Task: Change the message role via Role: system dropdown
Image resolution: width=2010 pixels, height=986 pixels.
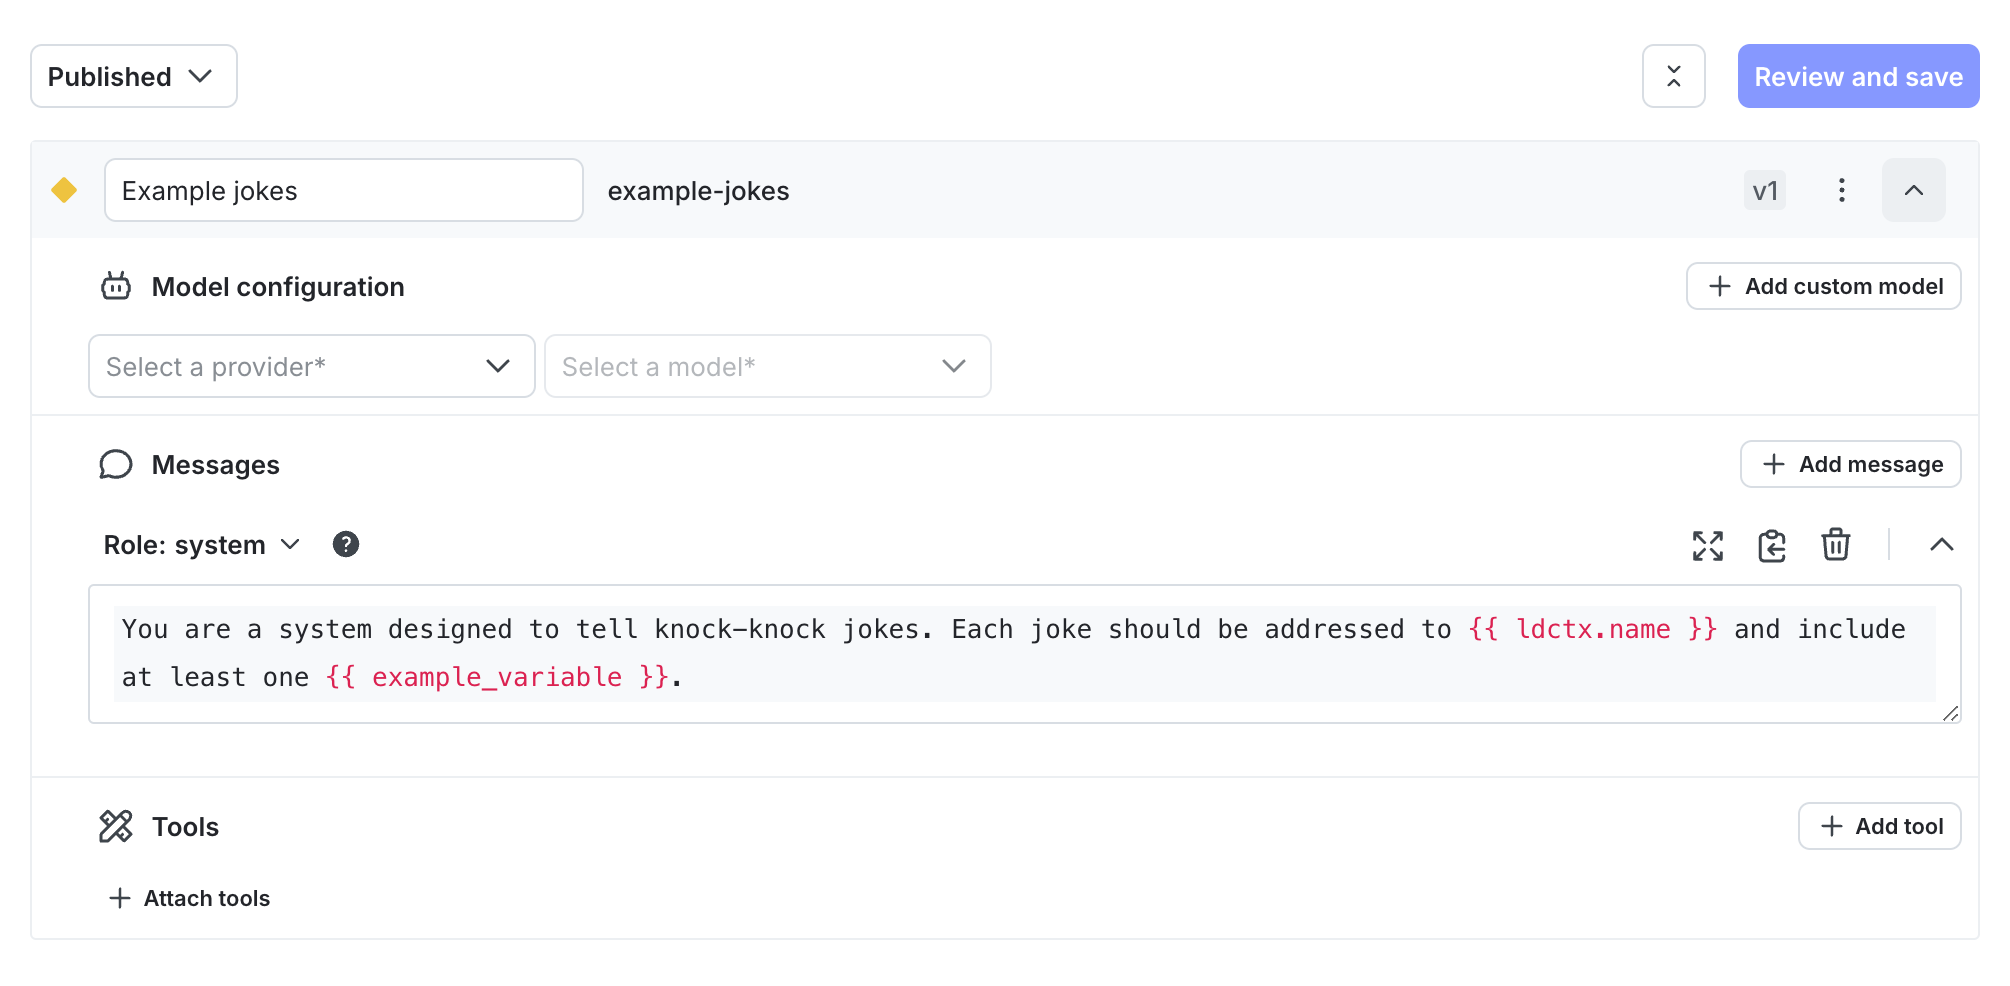Action: 201,544
